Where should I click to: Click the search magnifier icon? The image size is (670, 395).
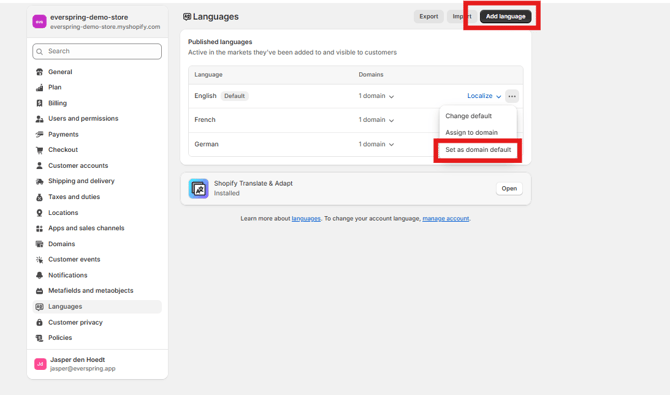[x=40, y=51]
